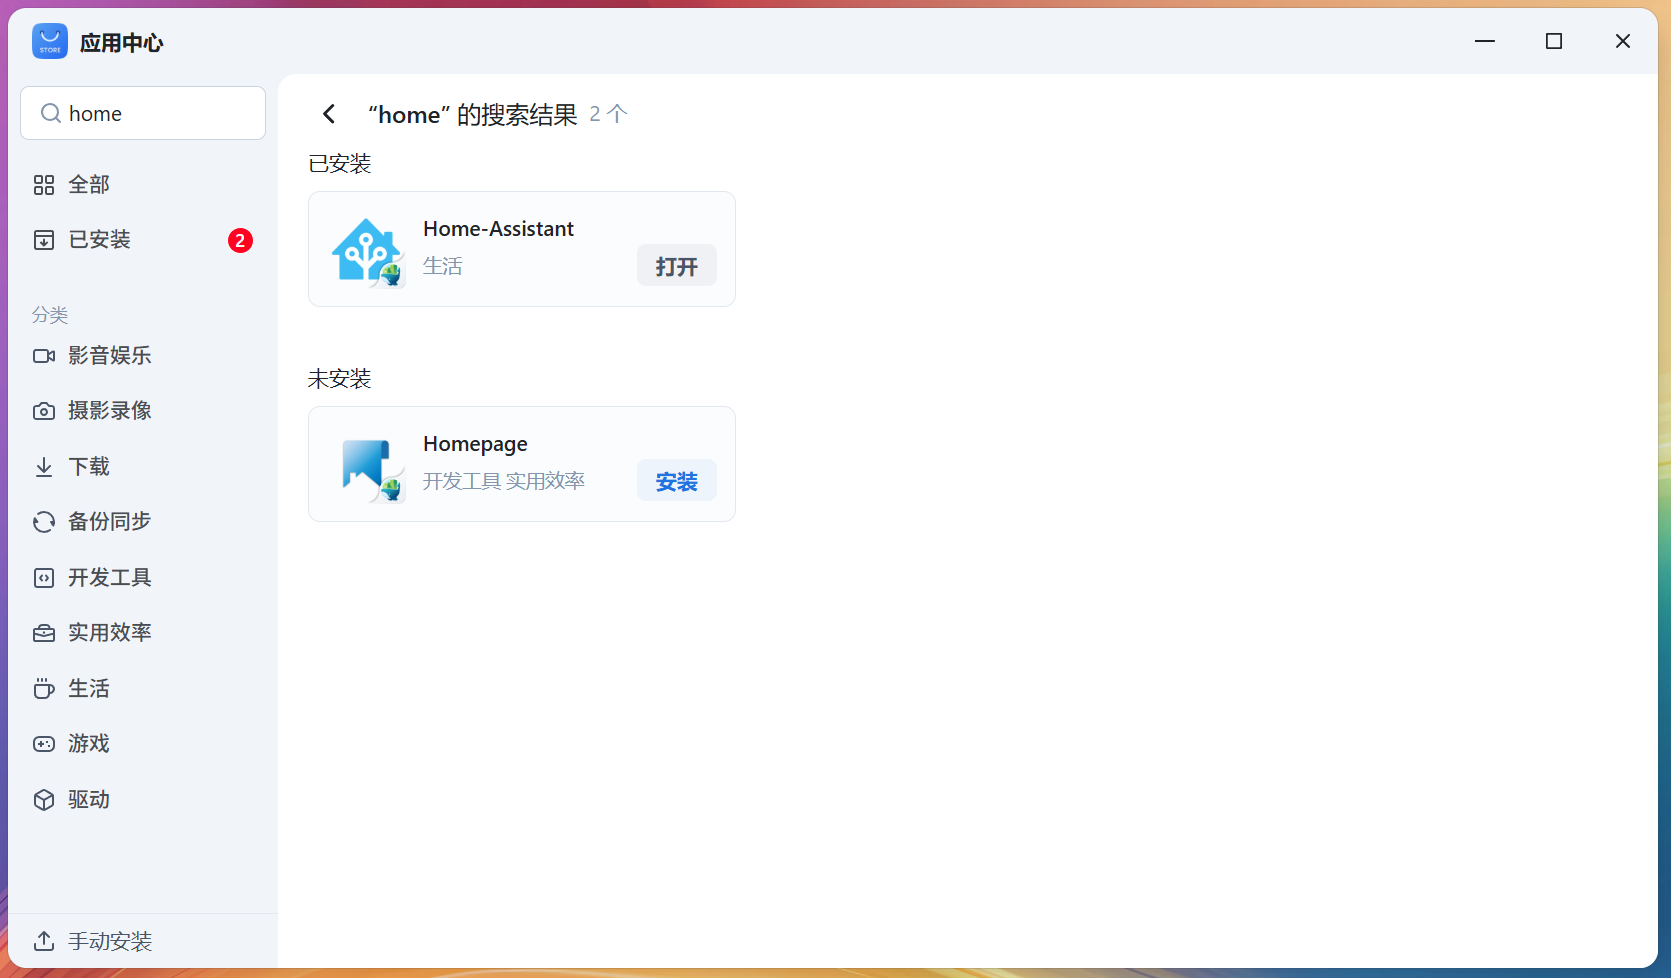The width and height of the screenshot is (1671, 978).
Task: Click the camera icon for 摄影录像
Action: point(44,411)
